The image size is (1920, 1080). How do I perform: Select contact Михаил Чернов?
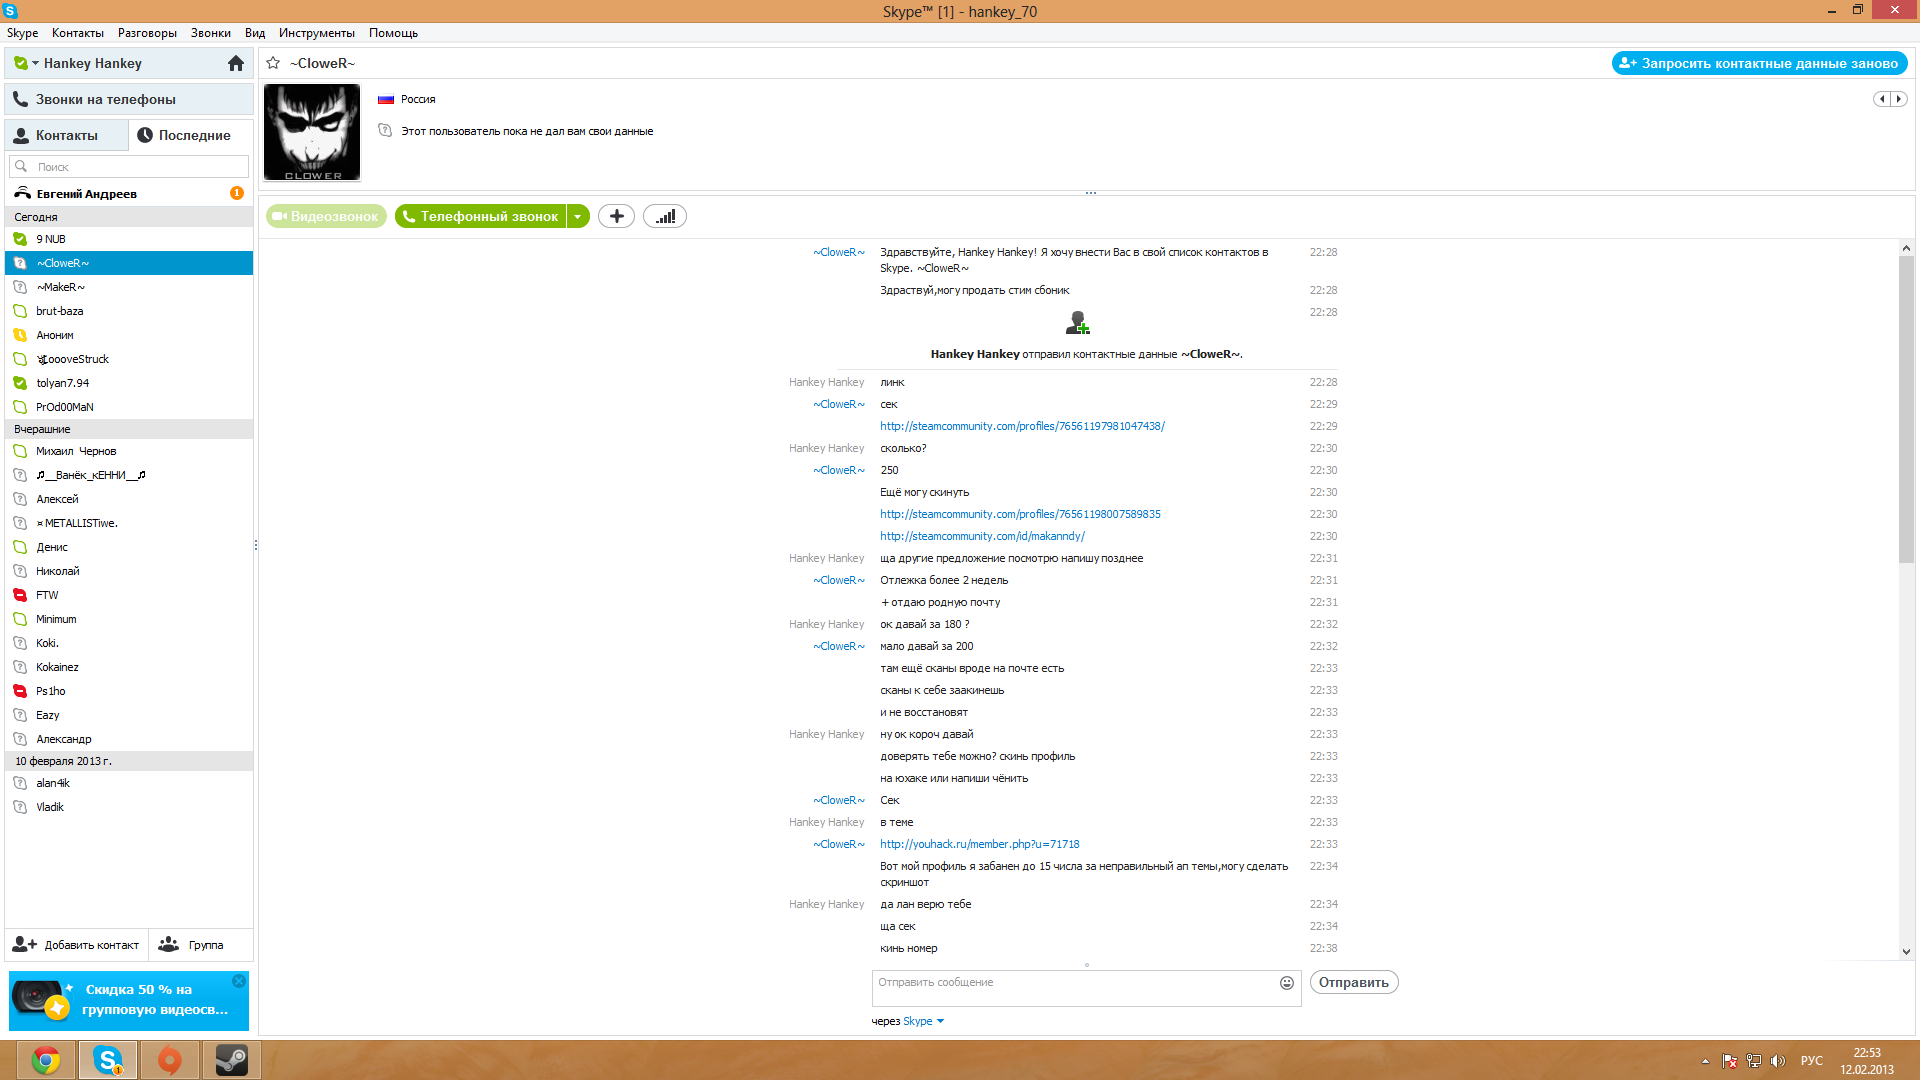pos(129,451)
